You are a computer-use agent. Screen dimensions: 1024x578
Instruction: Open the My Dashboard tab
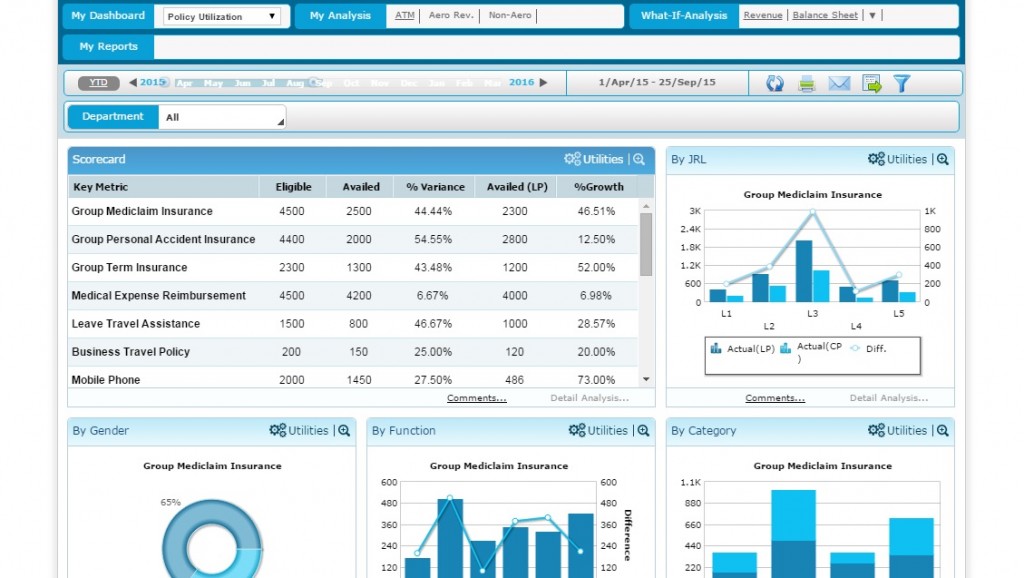pos(108,16)
